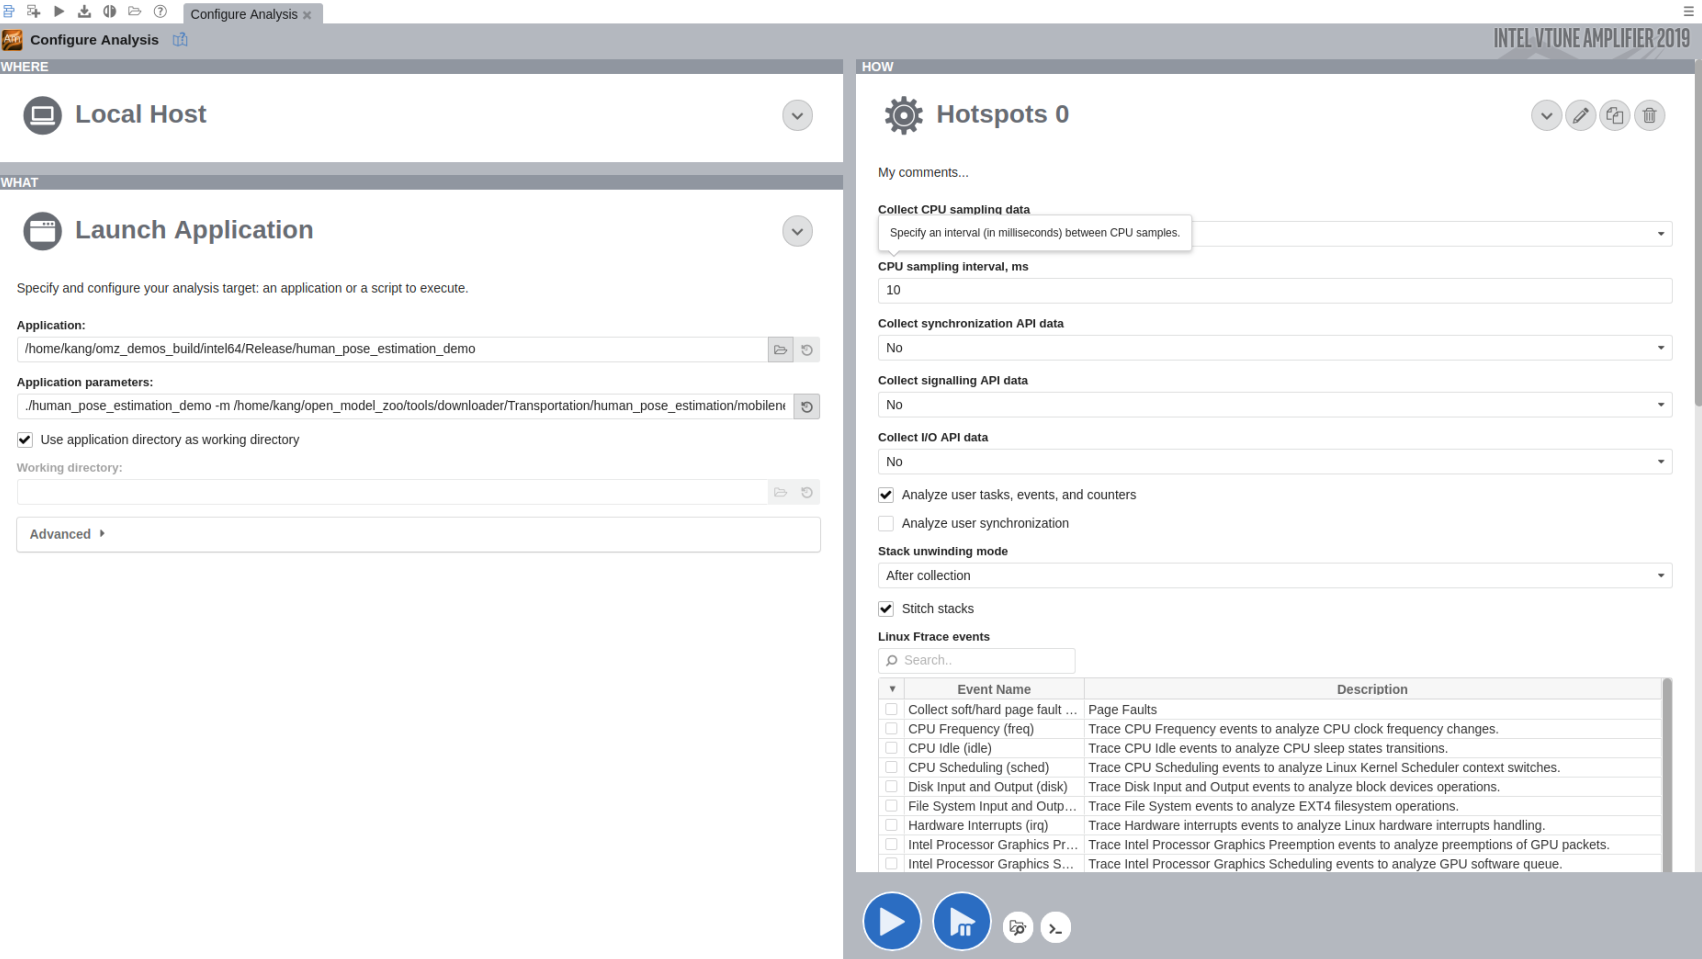The width and height of the screenshot is (1702, 959).
Task: Close the Configure Analysis tab
Action: coord(307,15)
